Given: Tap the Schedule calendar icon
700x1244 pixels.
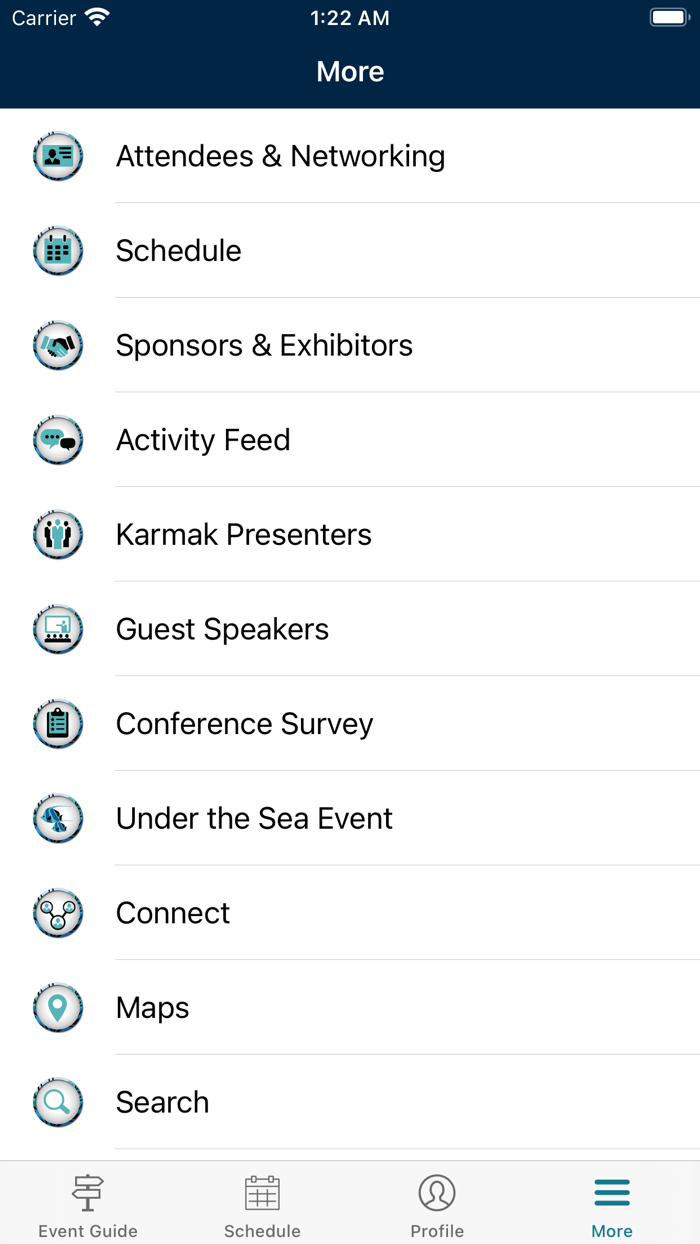Looking at the screenshot, I should 57,250.
